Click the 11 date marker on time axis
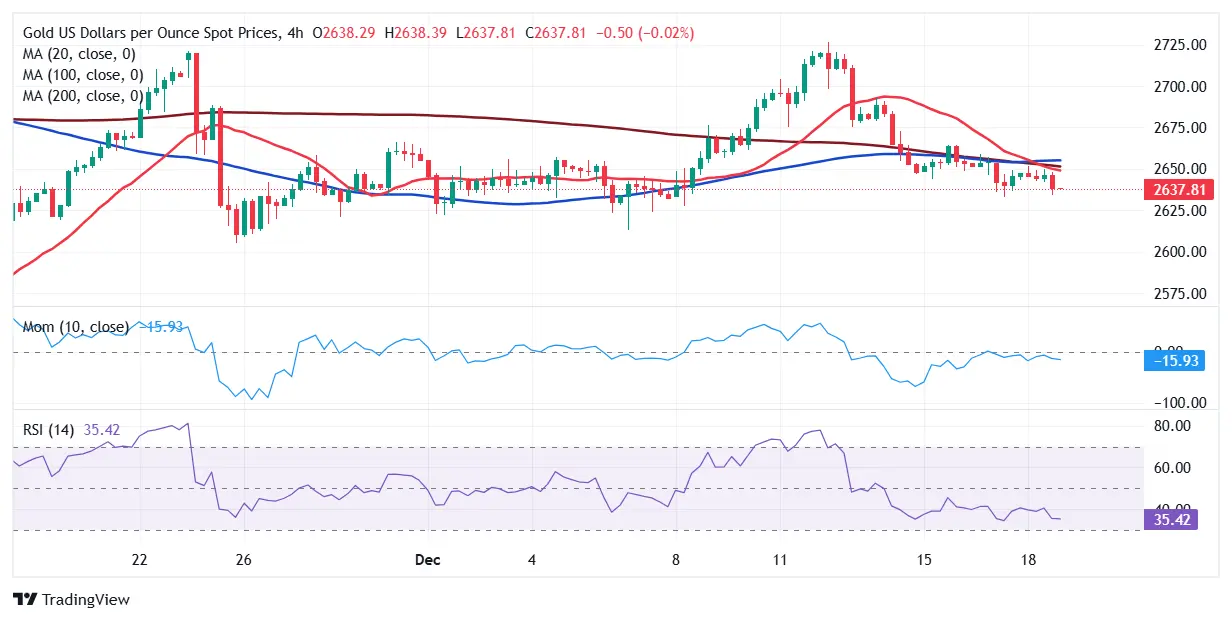Viewport: 1232px width, 621px height. 779,560
